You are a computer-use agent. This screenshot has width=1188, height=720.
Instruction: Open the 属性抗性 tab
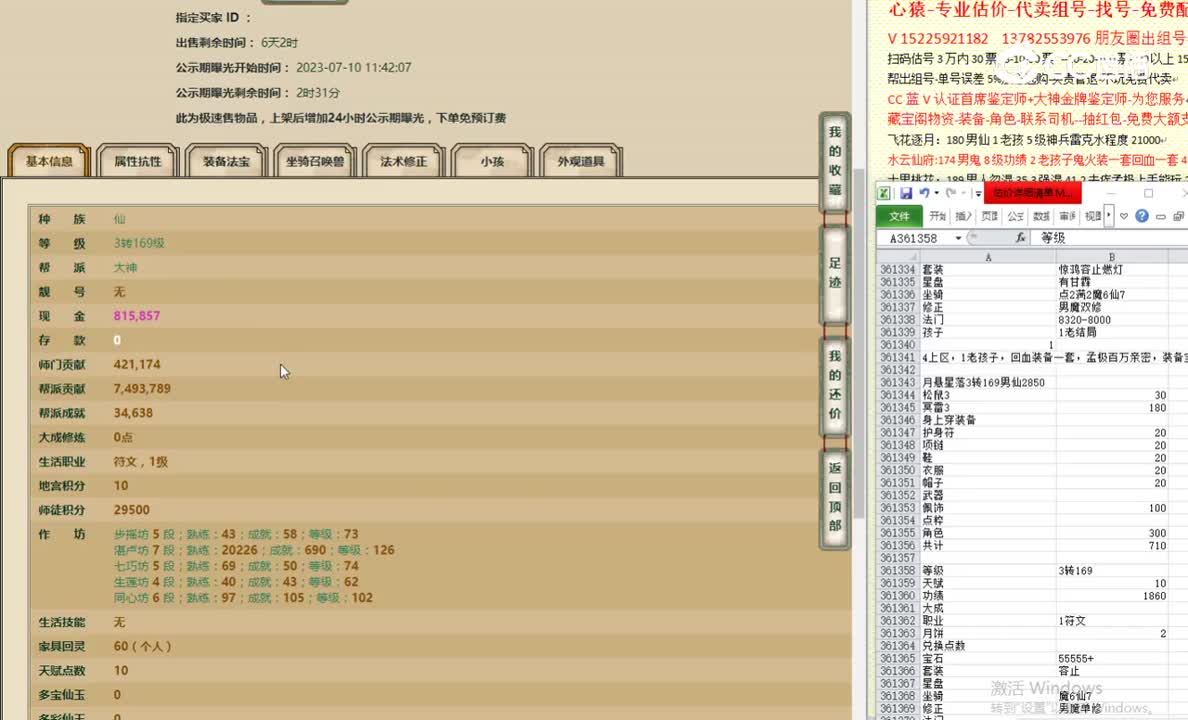point(138,161)
